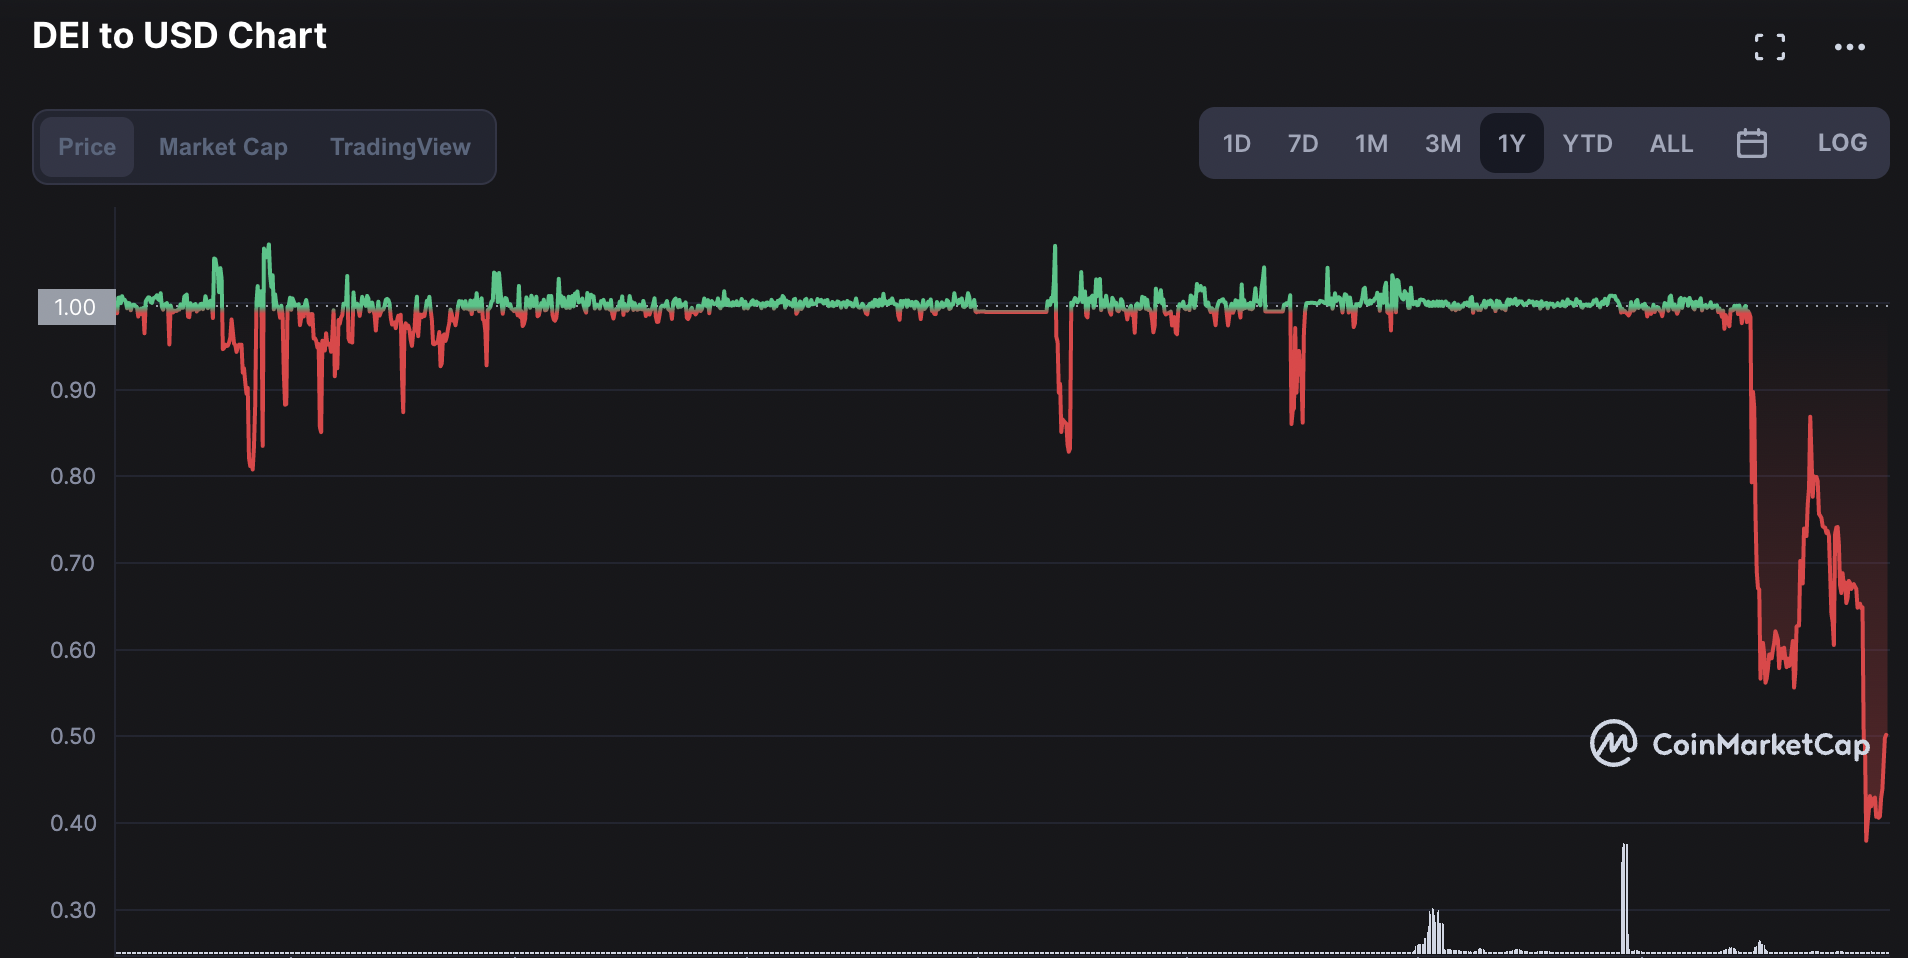The width and height of the screenshot is (1908, 958).
Task: Set chart range to 1M
Action: [1371, 143]
